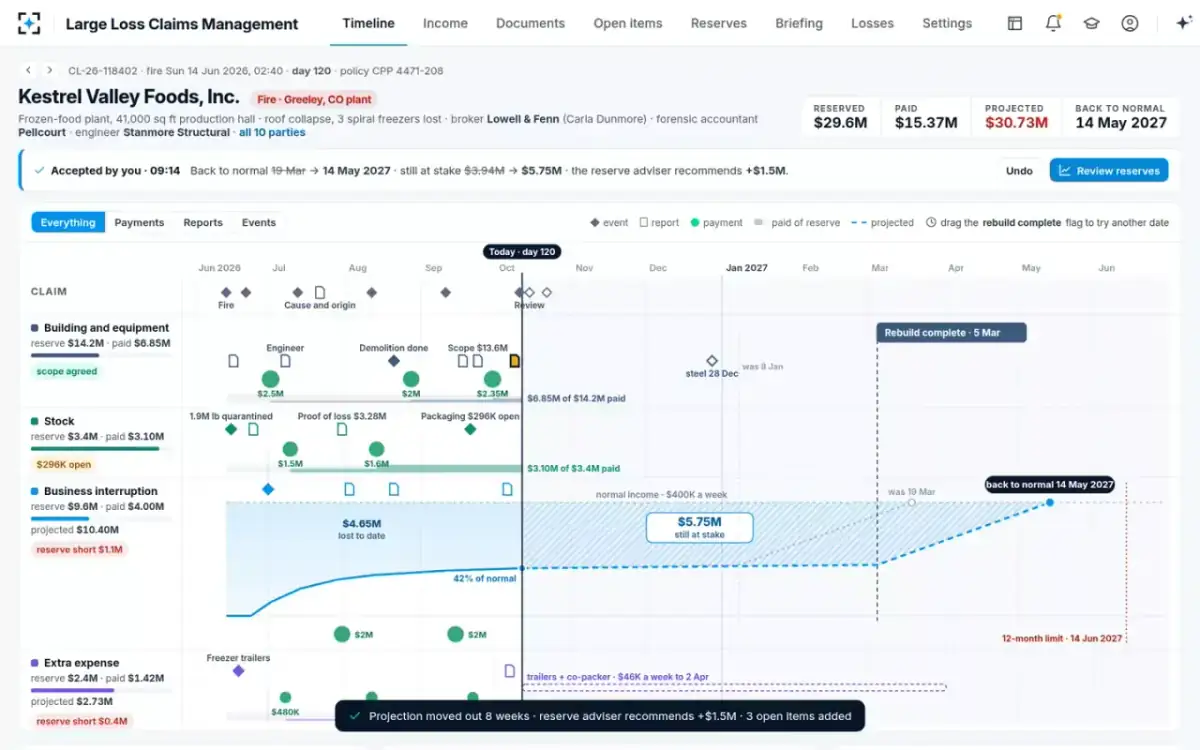The image size is (1200, 750).
Task: Open the Open items tab
Action: click(x=628, y=23)
